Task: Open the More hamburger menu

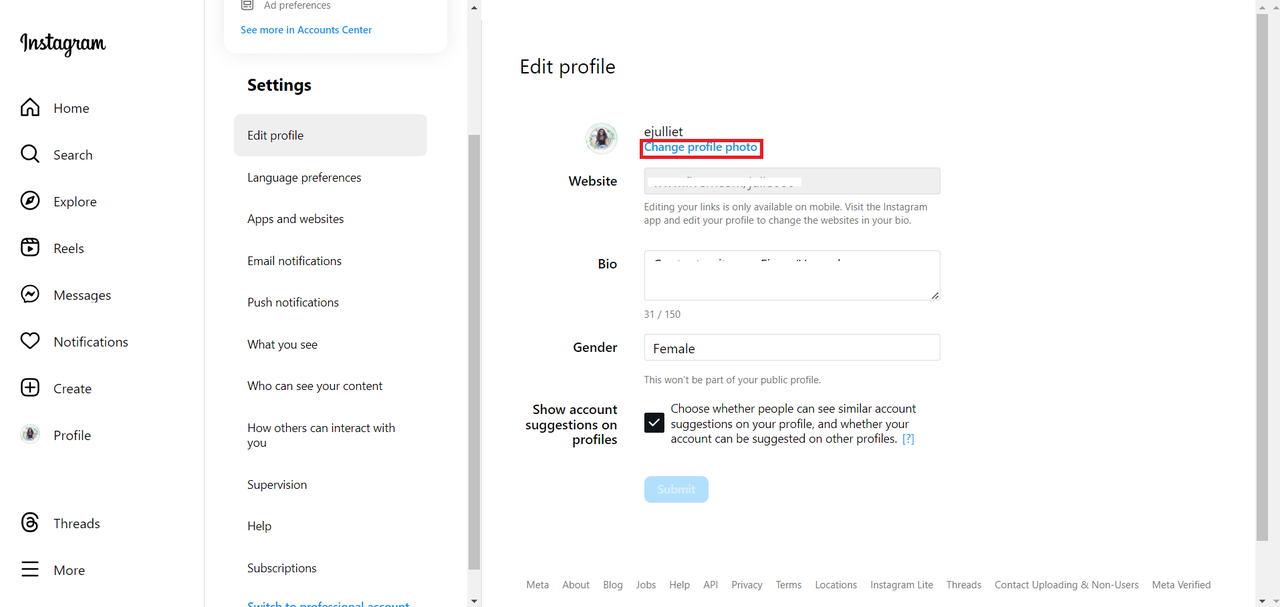Action: 30,570
